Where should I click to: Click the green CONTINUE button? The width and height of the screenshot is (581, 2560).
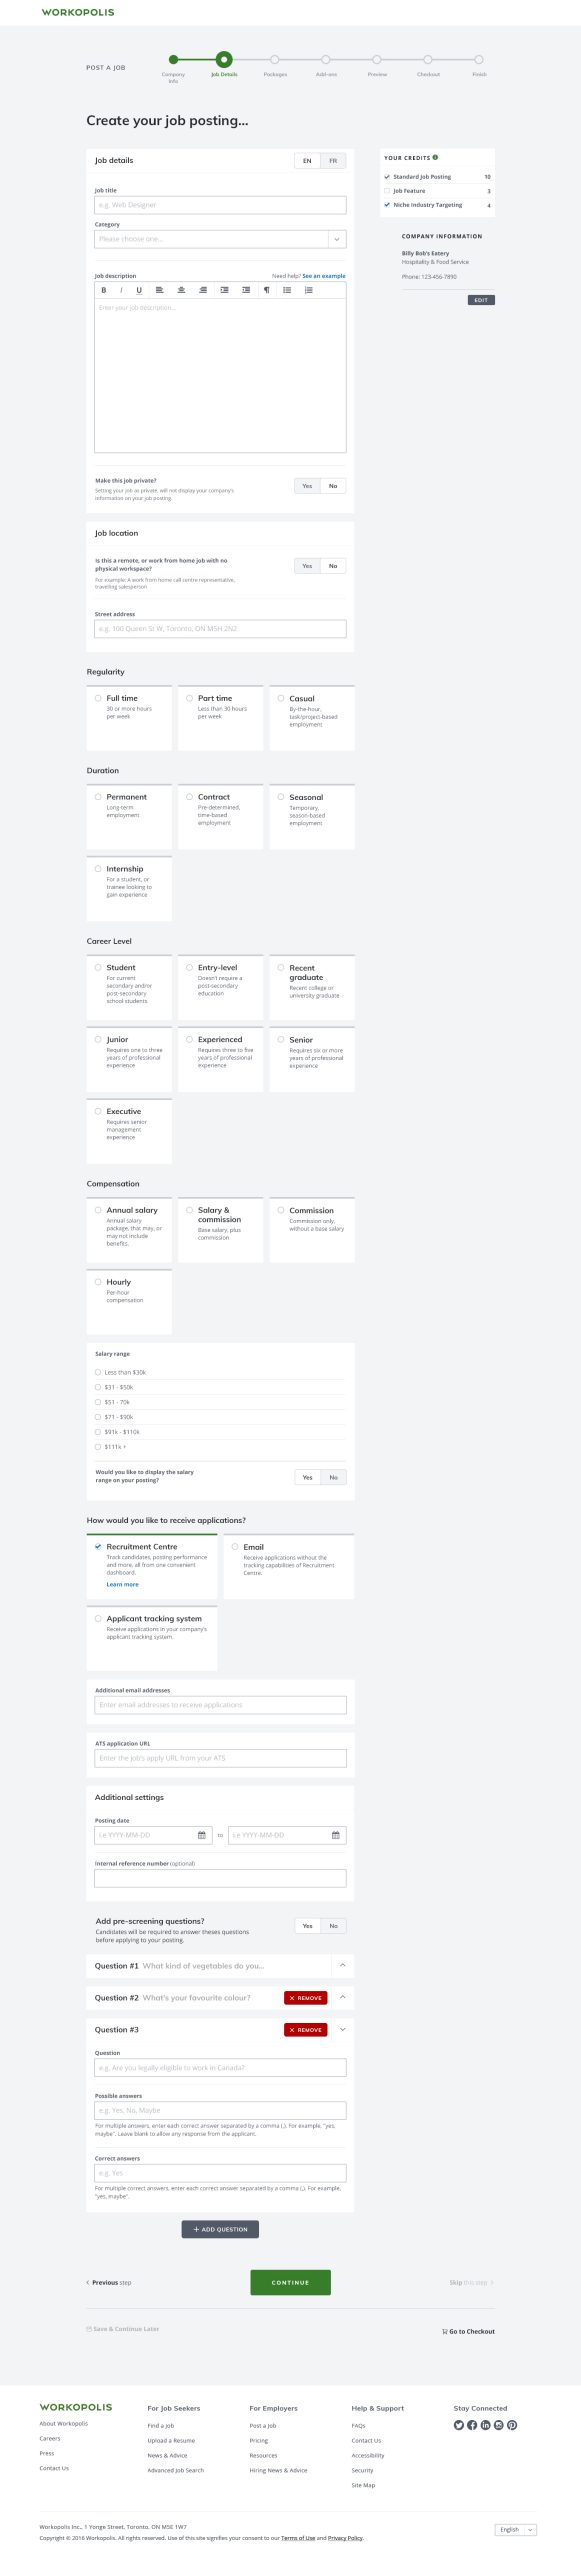click(x=290, y=2282)
